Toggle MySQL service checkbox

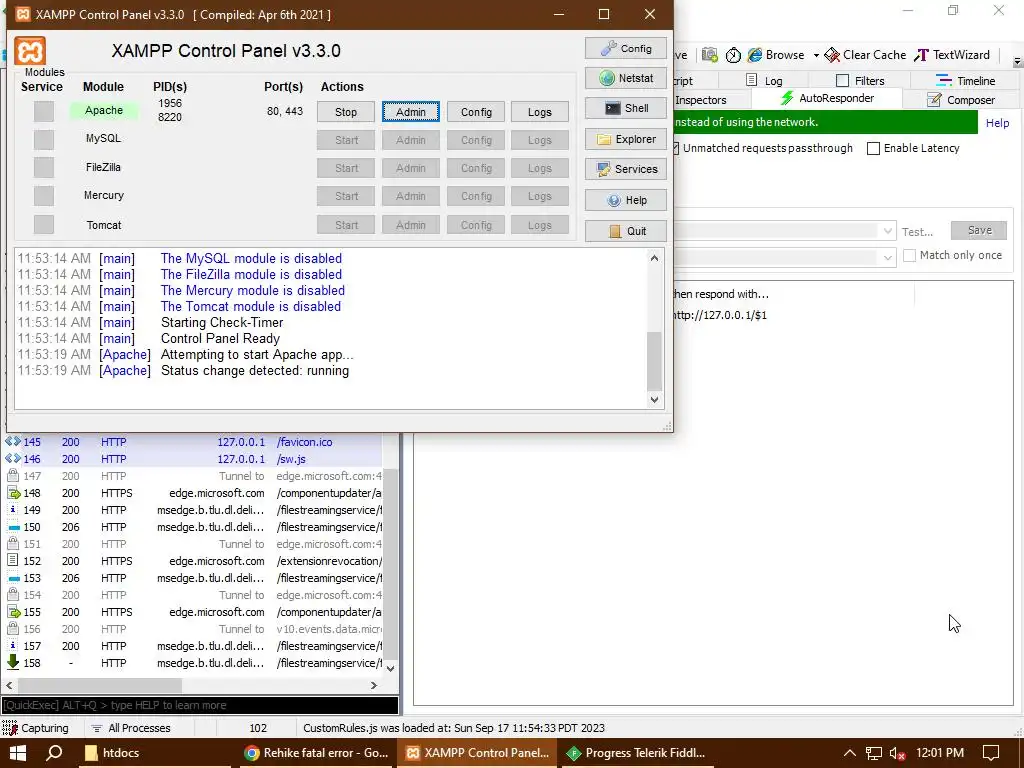pyautogui.click(x=44, y=140)
